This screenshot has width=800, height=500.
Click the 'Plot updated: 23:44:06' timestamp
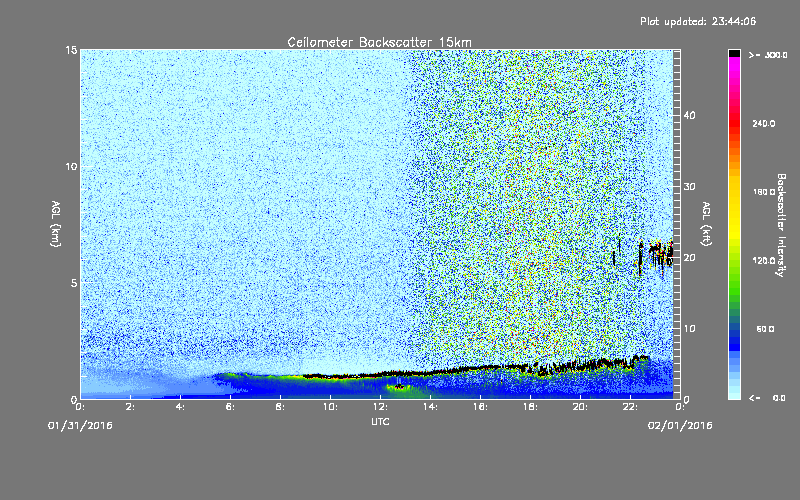[698, 21]
